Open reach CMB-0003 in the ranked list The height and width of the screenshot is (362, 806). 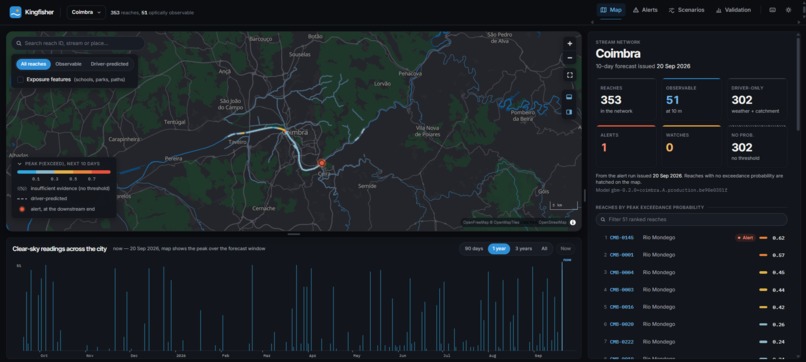tap(691, 290)
